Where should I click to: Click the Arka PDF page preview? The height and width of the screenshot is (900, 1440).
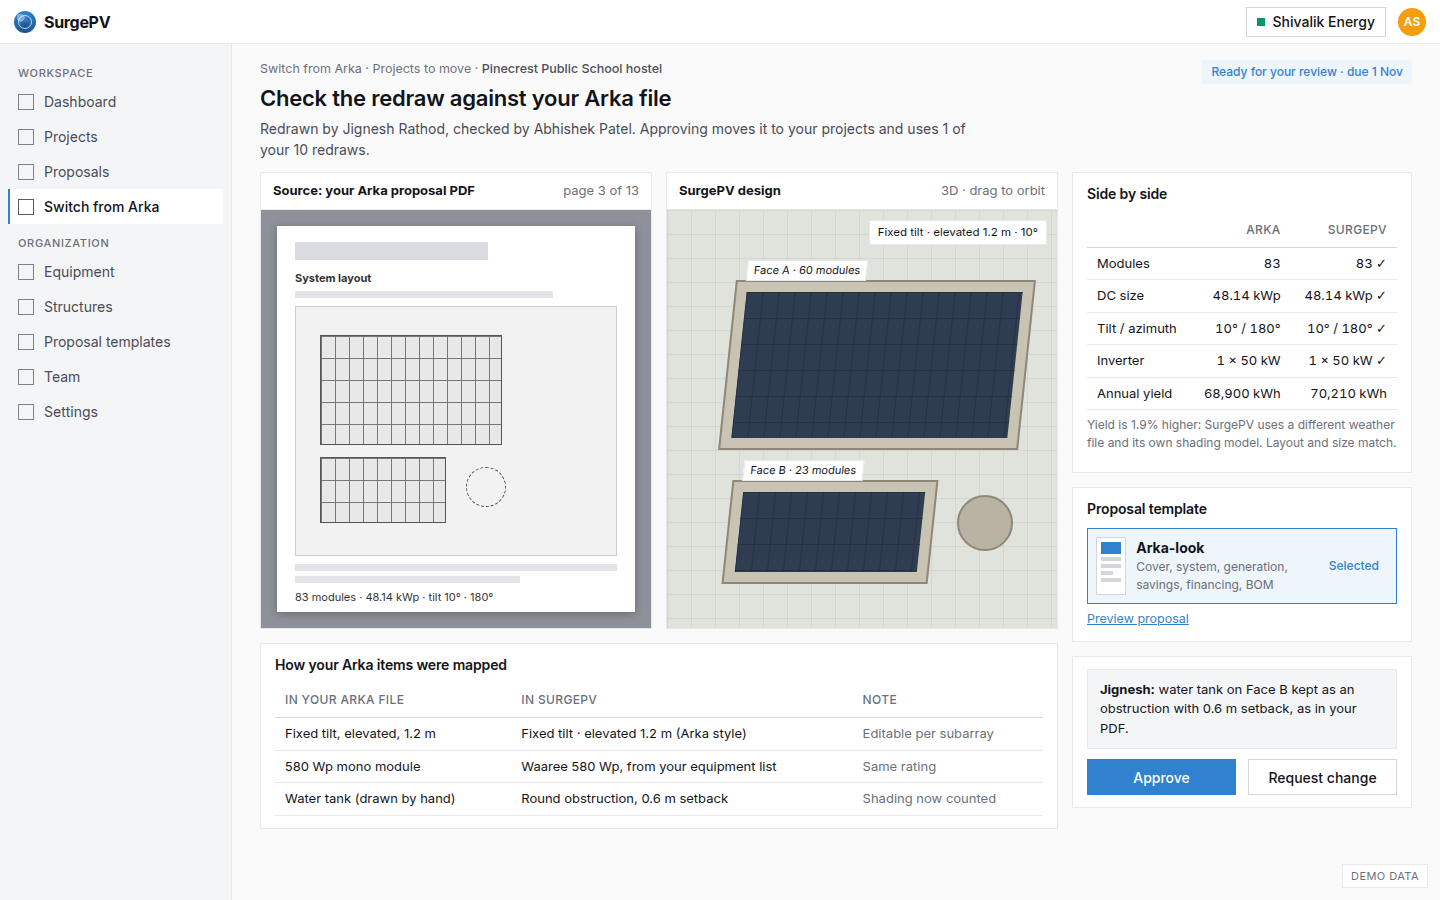[x=455, y=418]
